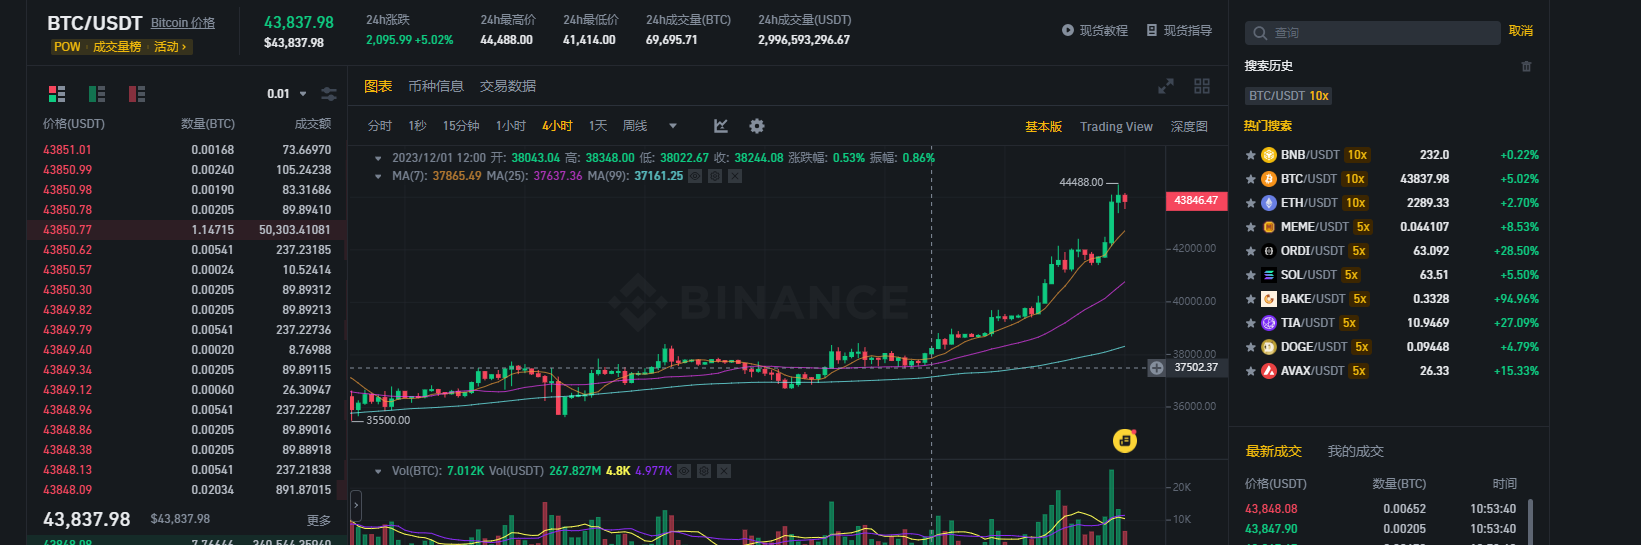Remove the Vol indicator
Screen dimensions: 1641x545
point(724,471)
